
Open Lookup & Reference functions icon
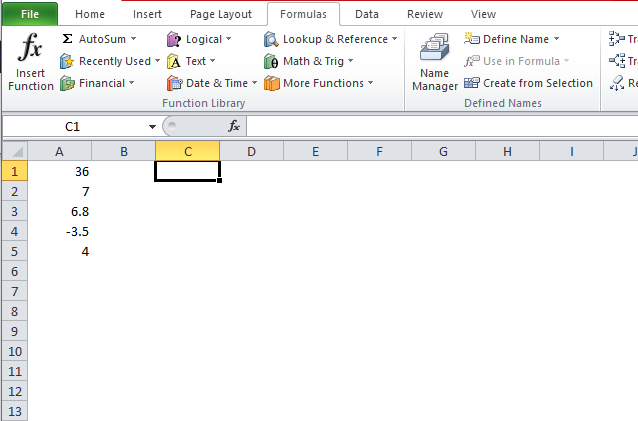tap(271, 39)
